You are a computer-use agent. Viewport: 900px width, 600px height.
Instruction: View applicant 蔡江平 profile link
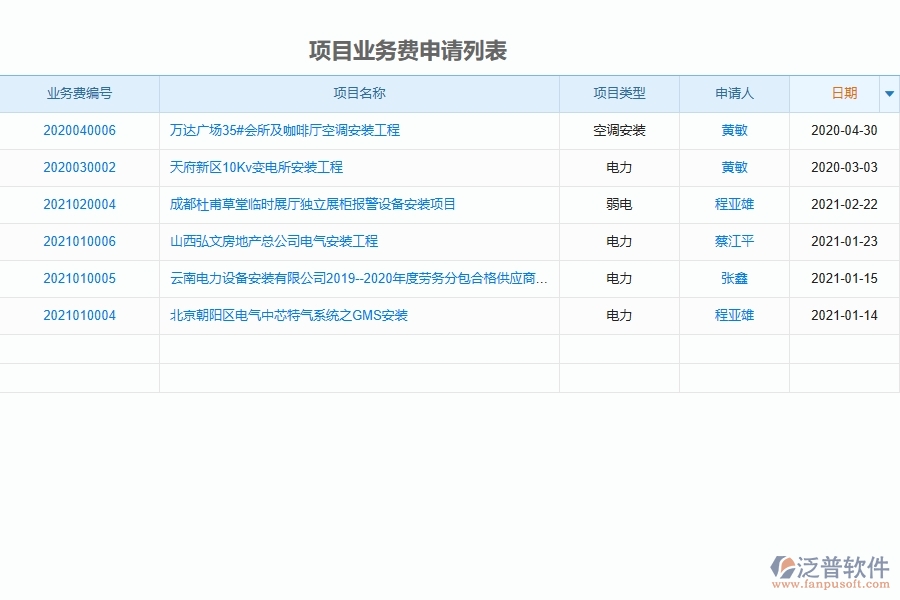(734, 241)
